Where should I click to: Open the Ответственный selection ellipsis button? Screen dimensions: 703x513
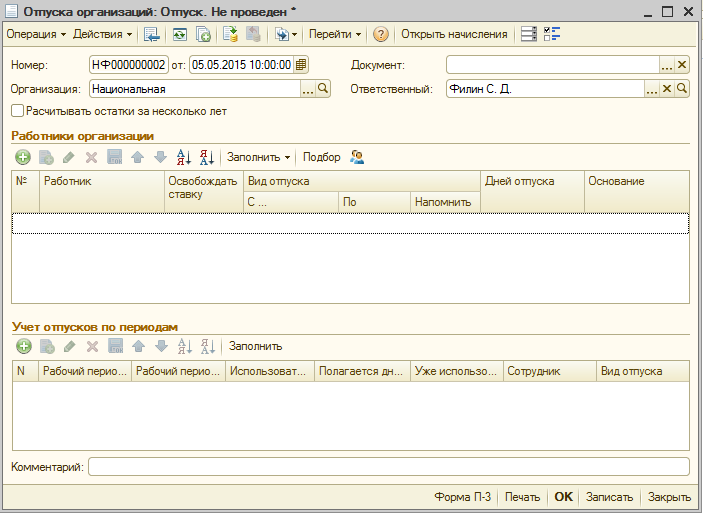tap(651, 89)
